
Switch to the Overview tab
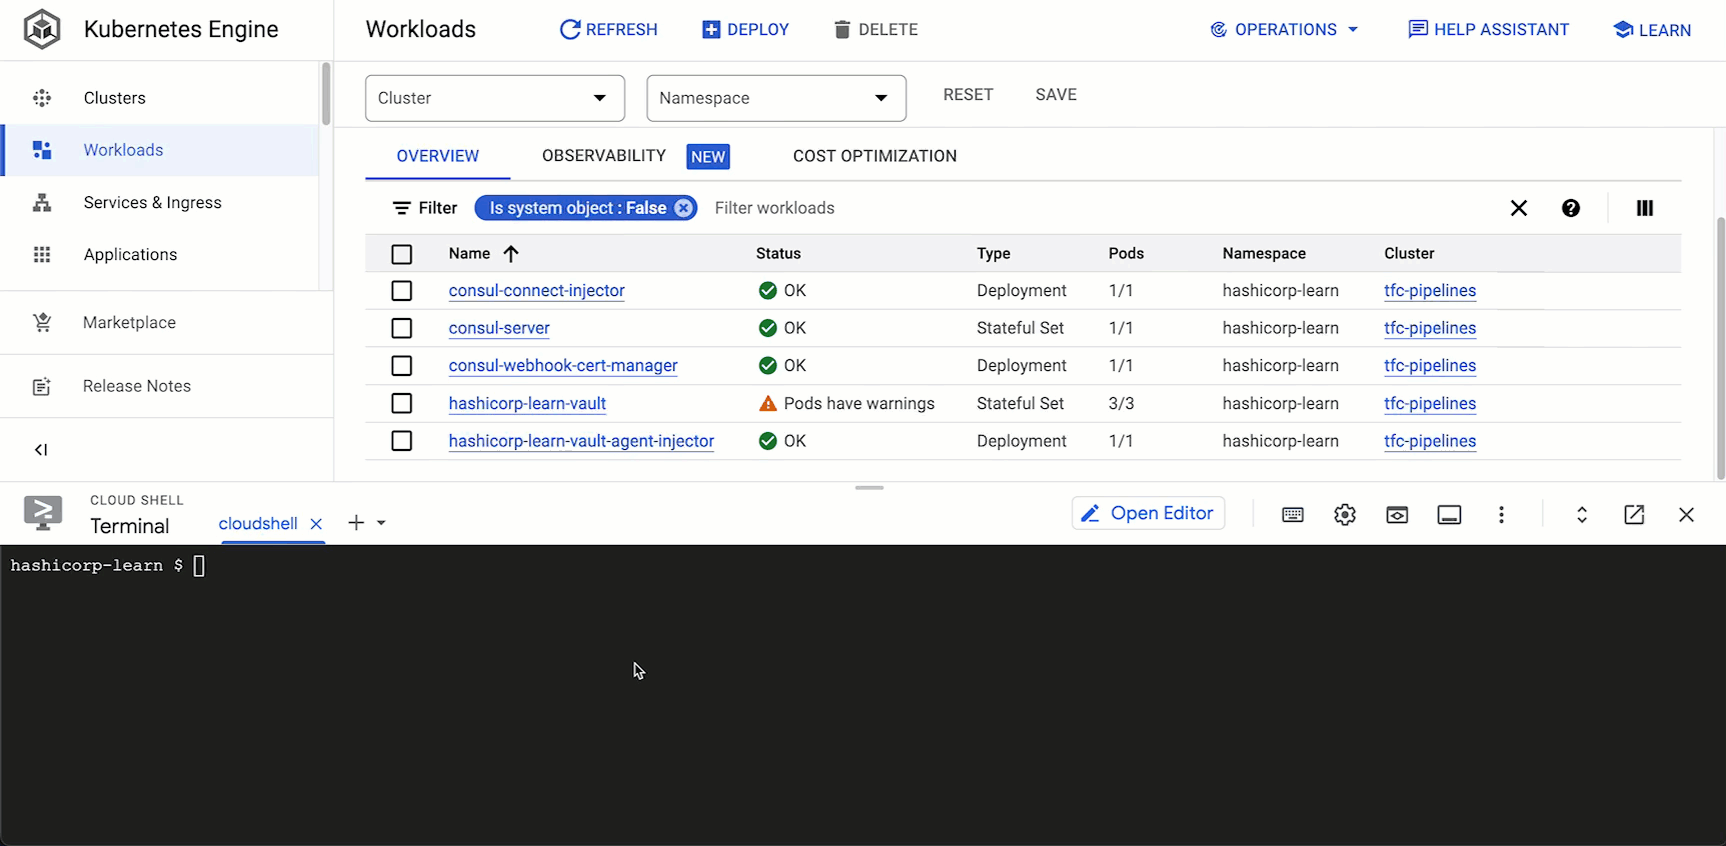click(x=438, y=156)
